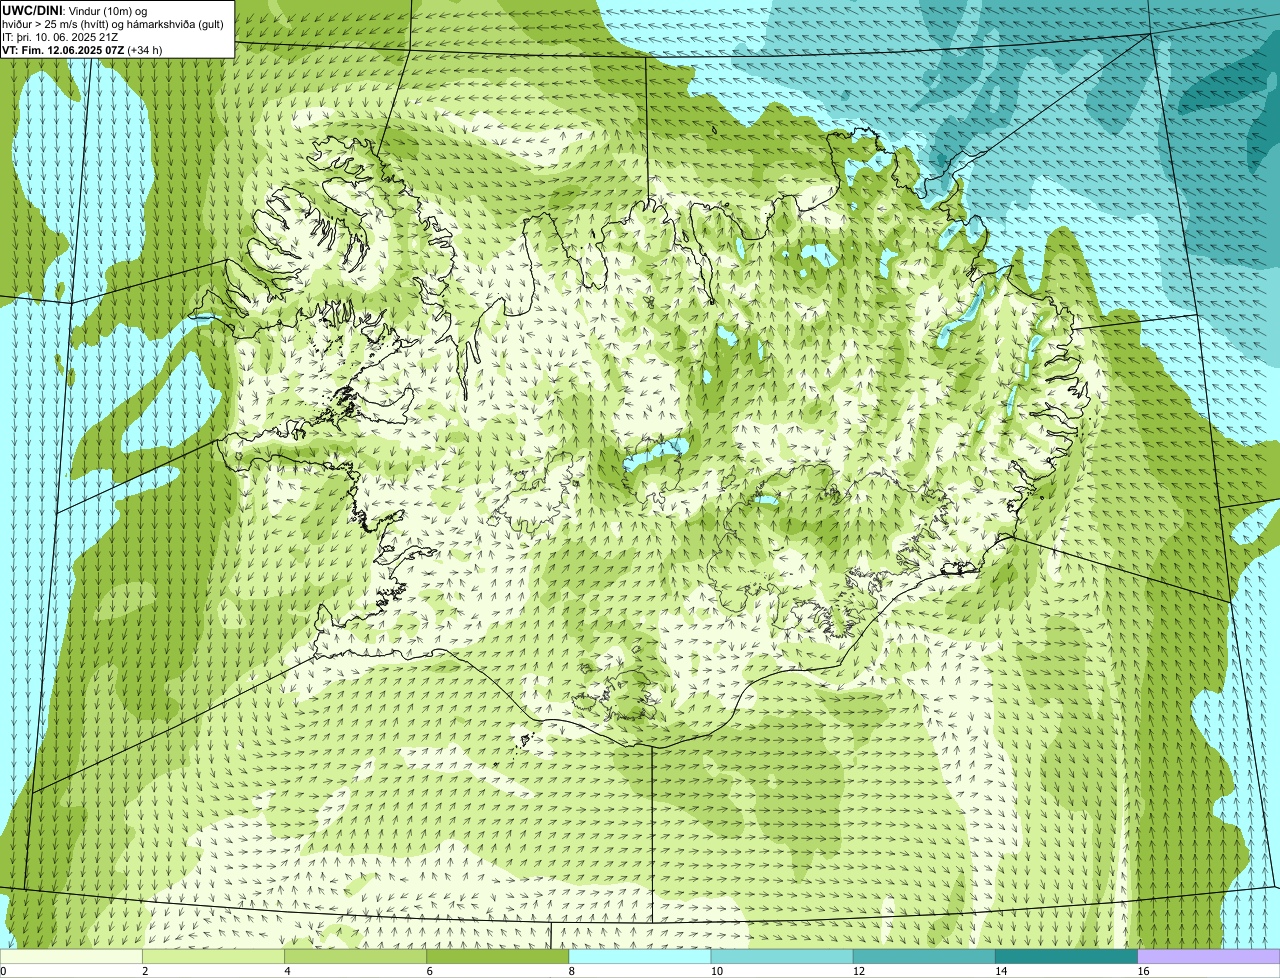Click the legend scale label "16"
The width and height of the screenshot is (1280, 978).
coord(1143,971)
